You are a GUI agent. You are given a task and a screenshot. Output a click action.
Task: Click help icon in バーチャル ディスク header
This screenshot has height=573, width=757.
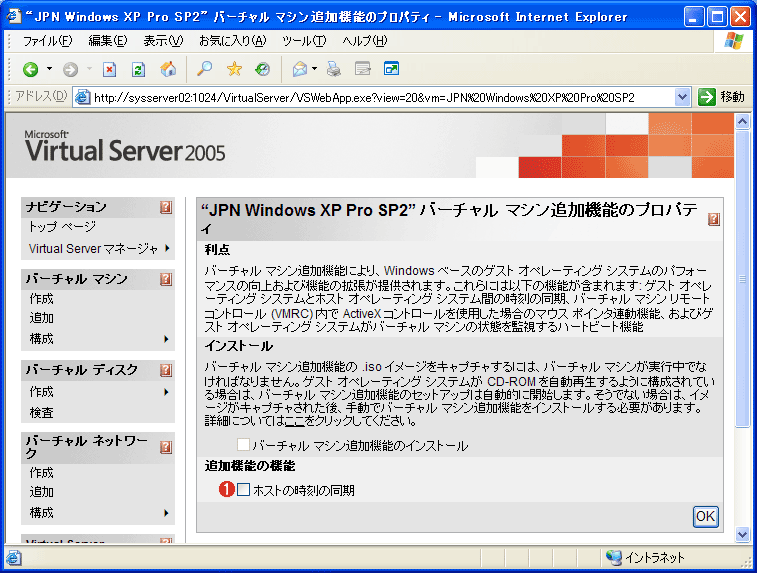tap(166, 370)
